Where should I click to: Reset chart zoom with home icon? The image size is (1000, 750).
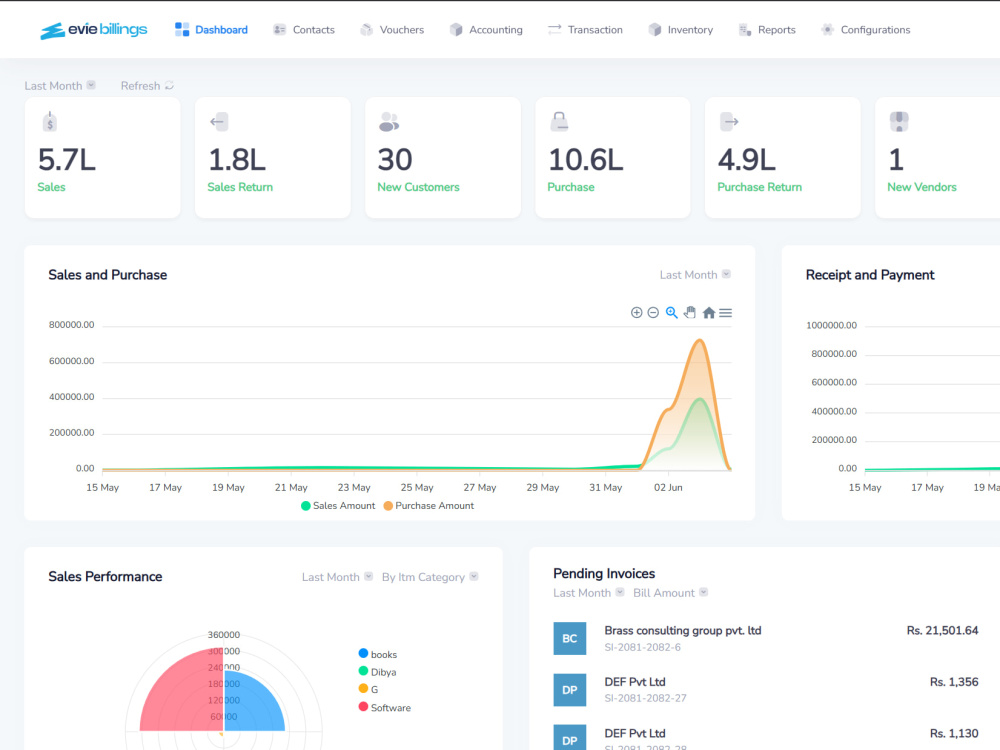point(709,312)
